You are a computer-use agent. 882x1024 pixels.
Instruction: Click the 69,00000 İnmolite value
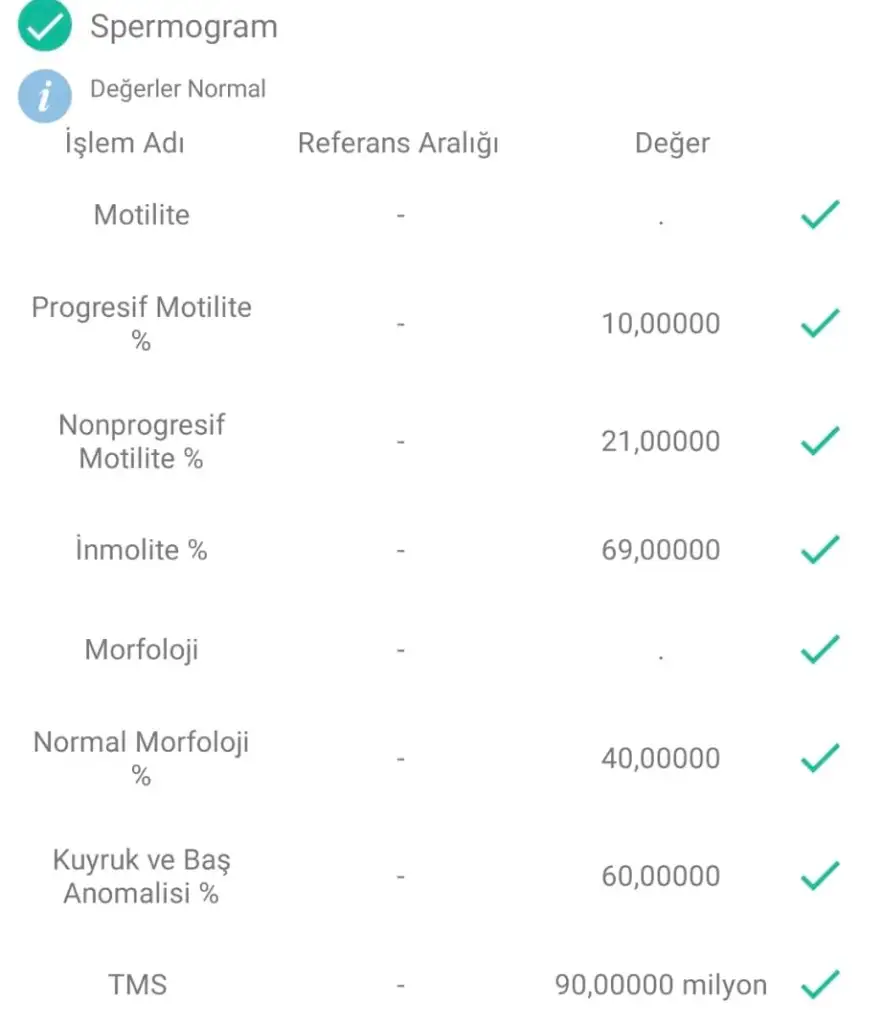[660, 550]
